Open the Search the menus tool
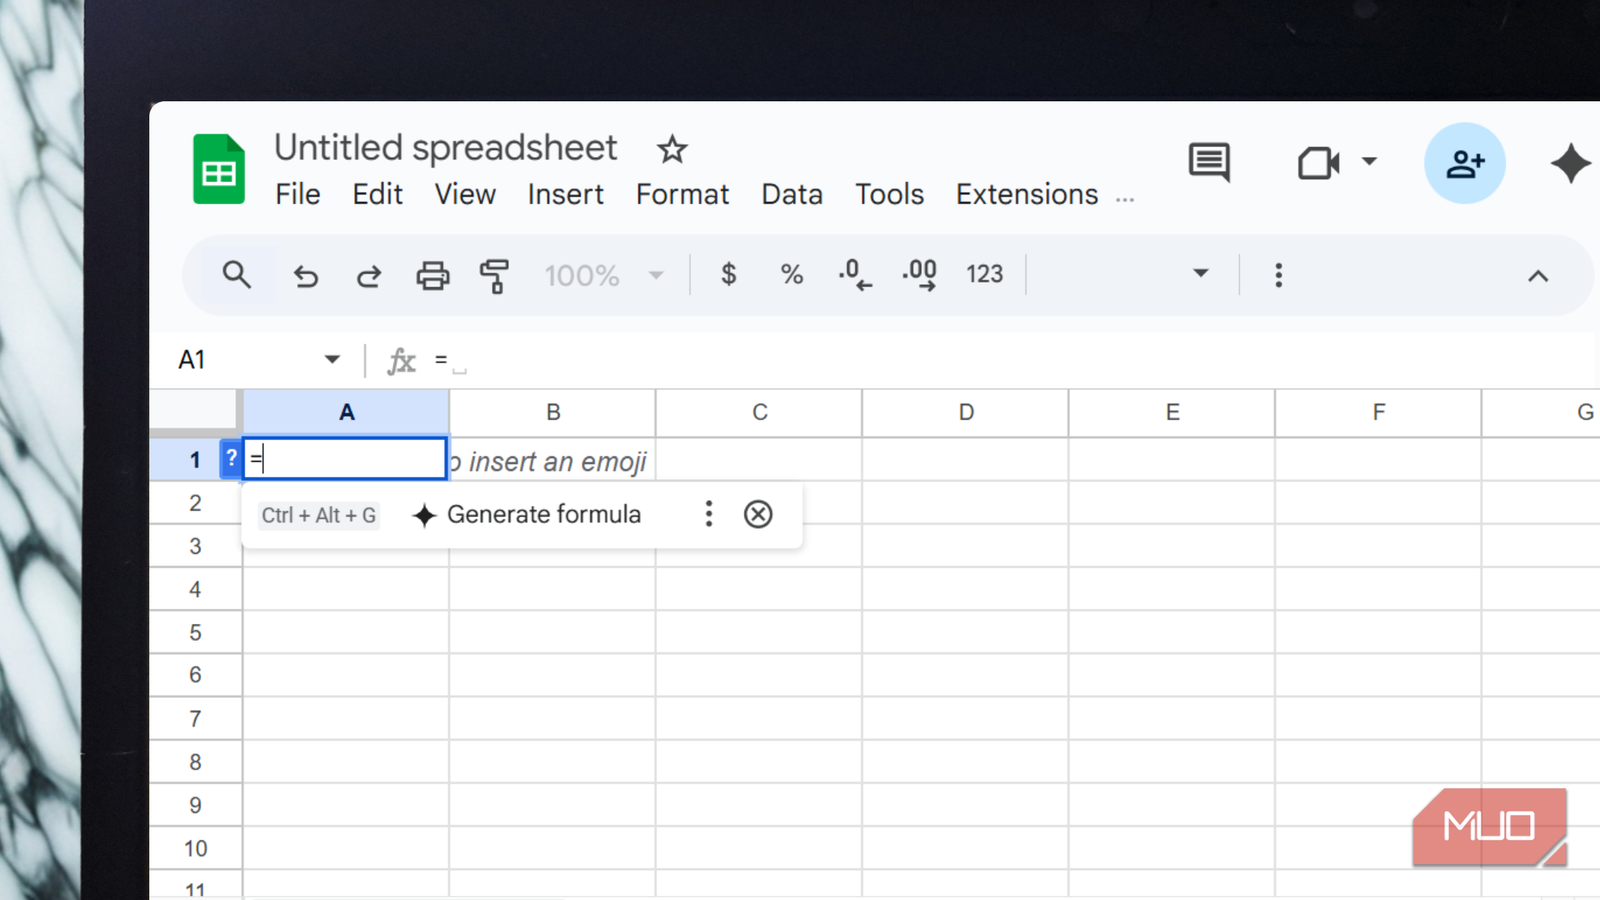Image resolution: width=1600 pixels, height=900 pixels. pos(237,275)
